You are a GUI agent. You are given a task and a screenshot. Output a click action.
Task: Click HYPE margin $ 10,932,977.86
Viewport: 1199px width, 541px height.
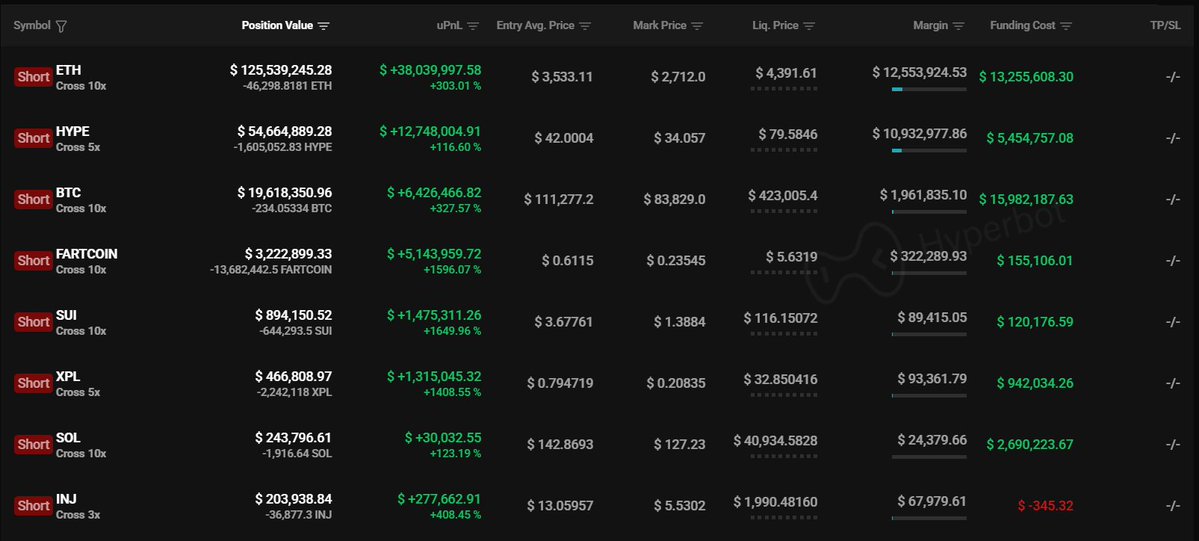[919, 134]
